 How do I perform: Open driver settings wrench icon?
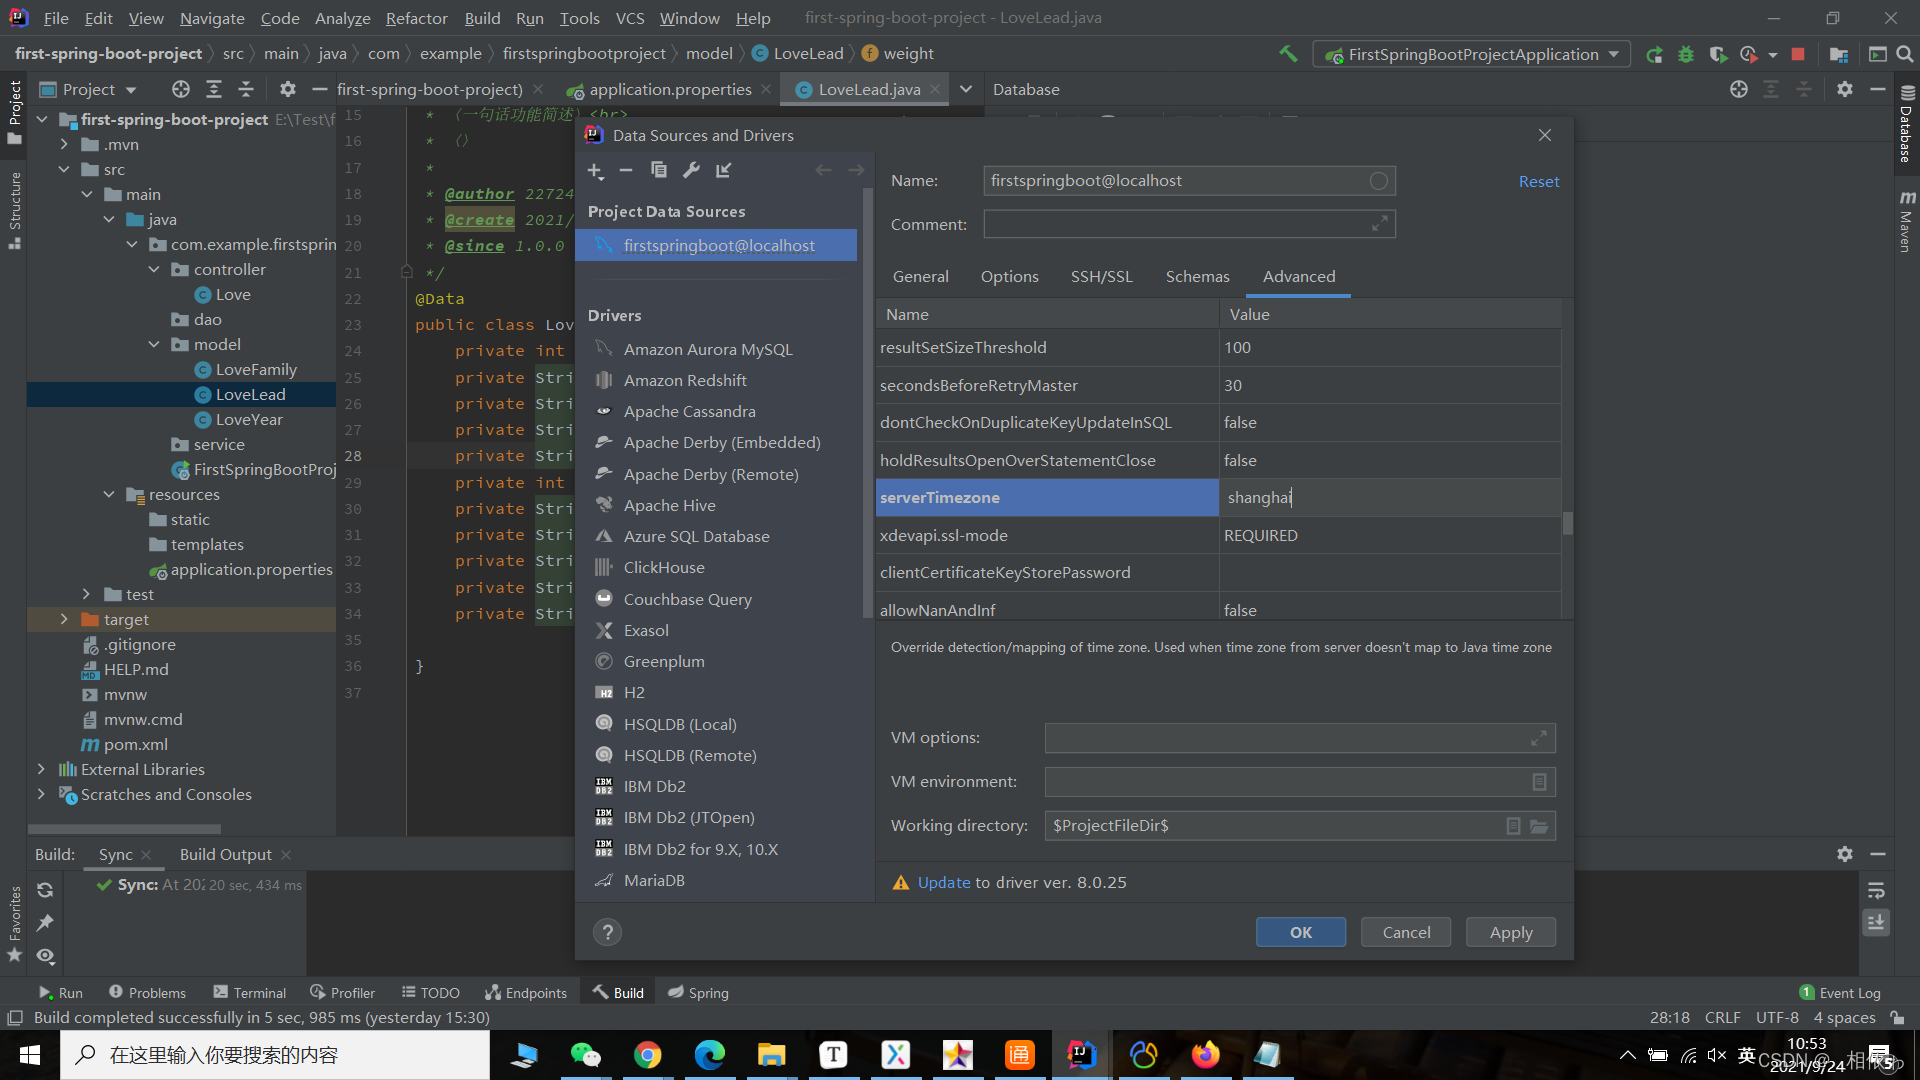(691, 170)
